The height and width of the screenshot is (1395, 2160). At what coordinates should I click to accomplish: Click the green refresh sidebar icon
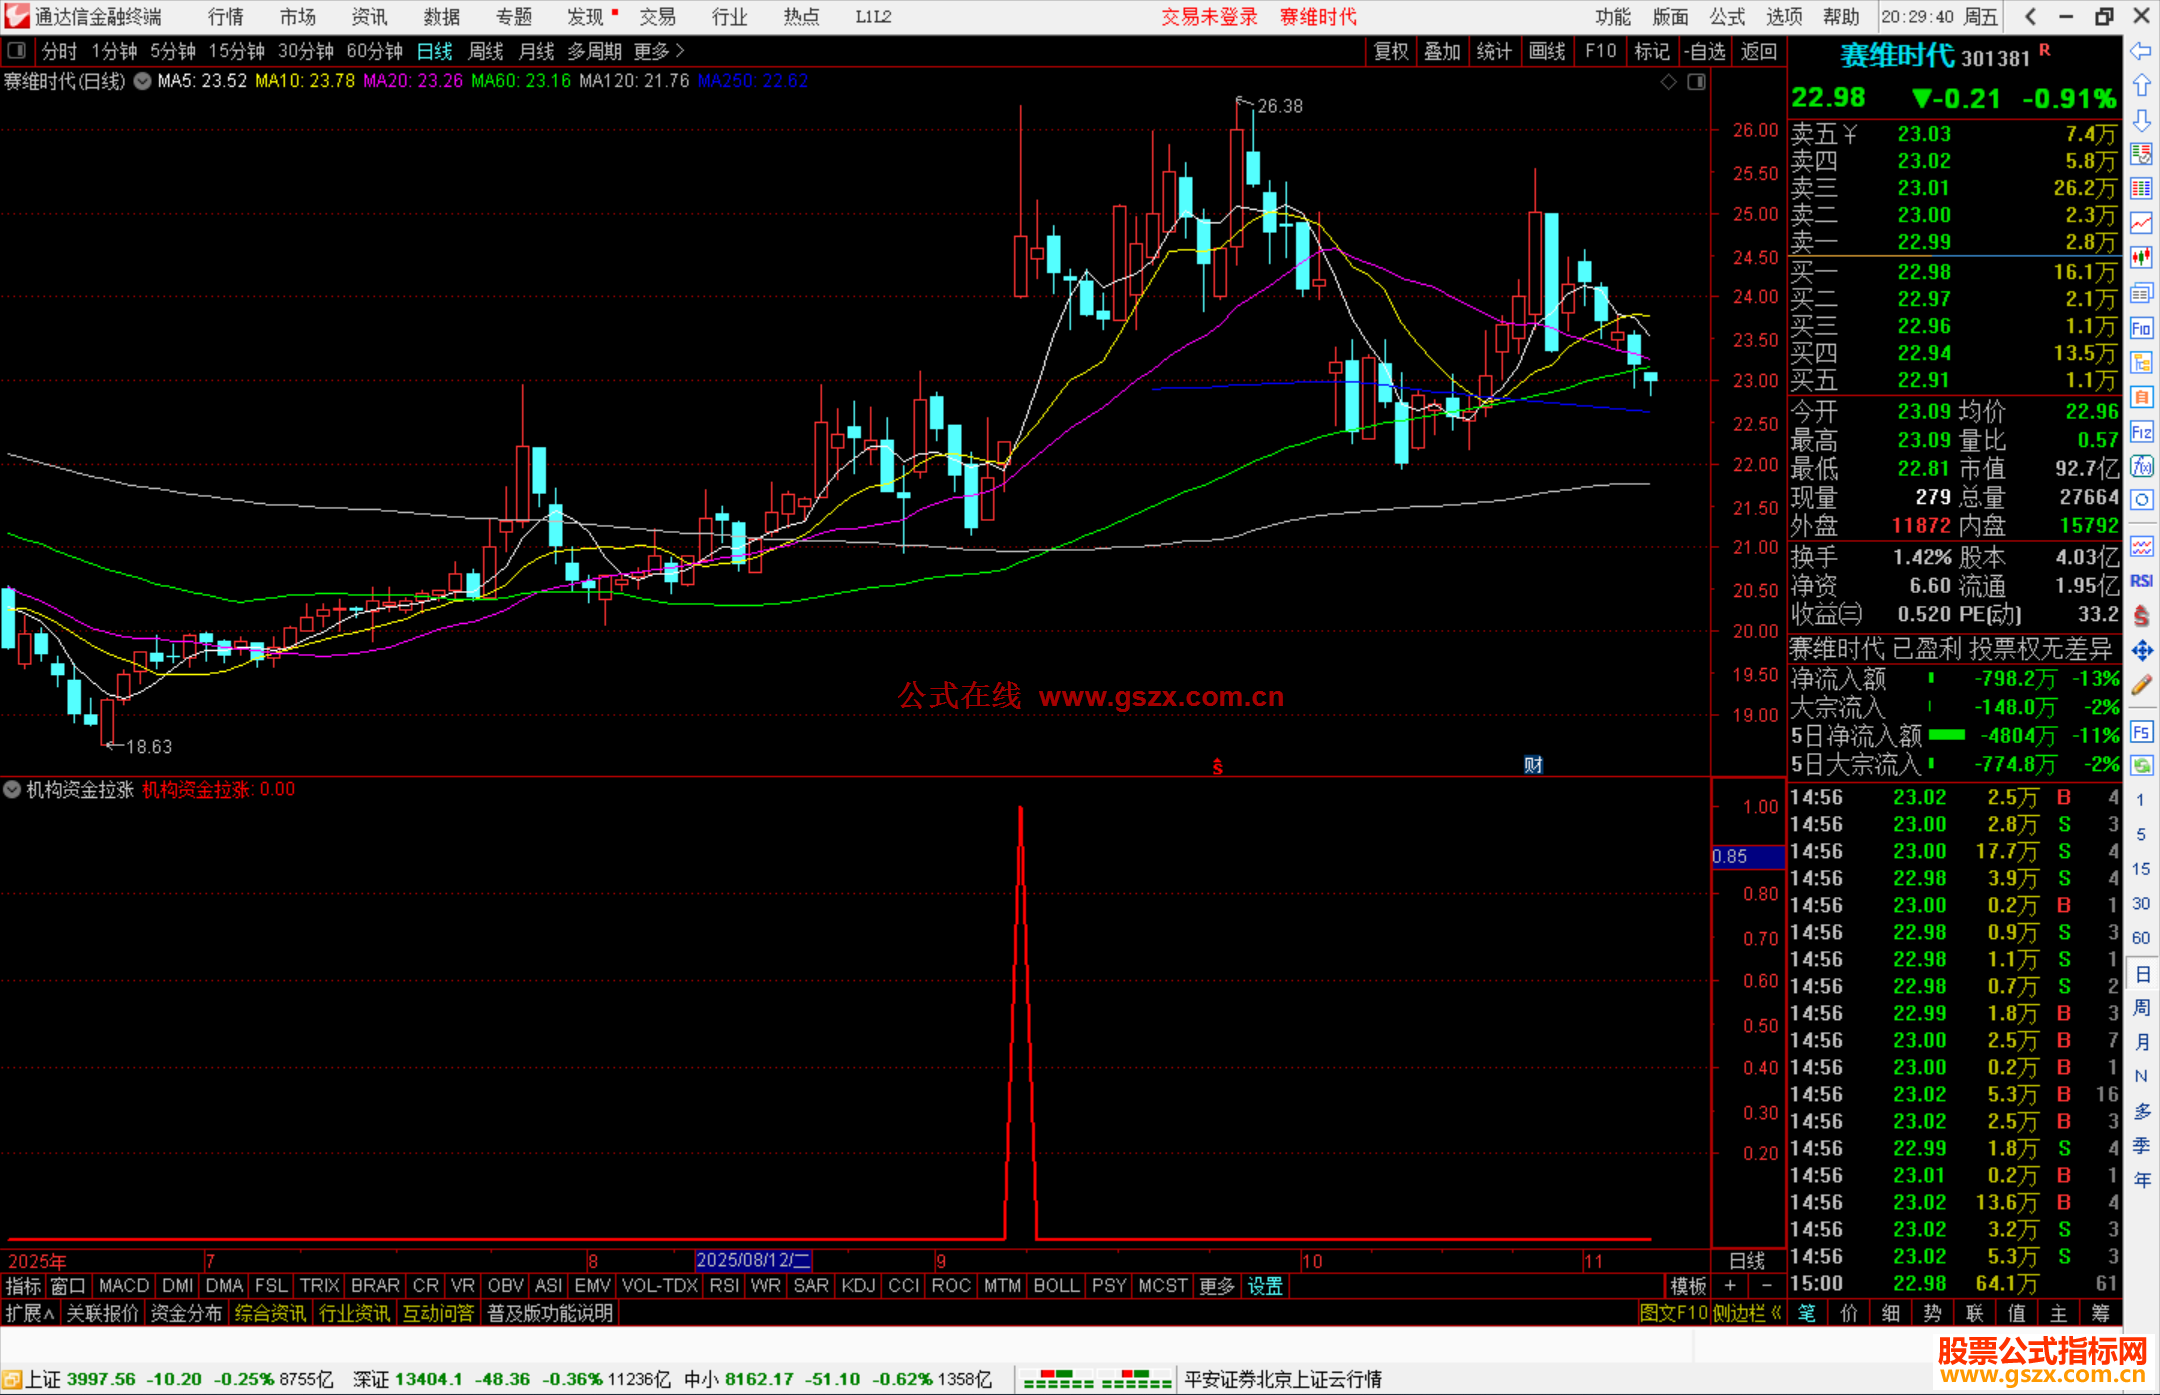tap(2141, 765)
